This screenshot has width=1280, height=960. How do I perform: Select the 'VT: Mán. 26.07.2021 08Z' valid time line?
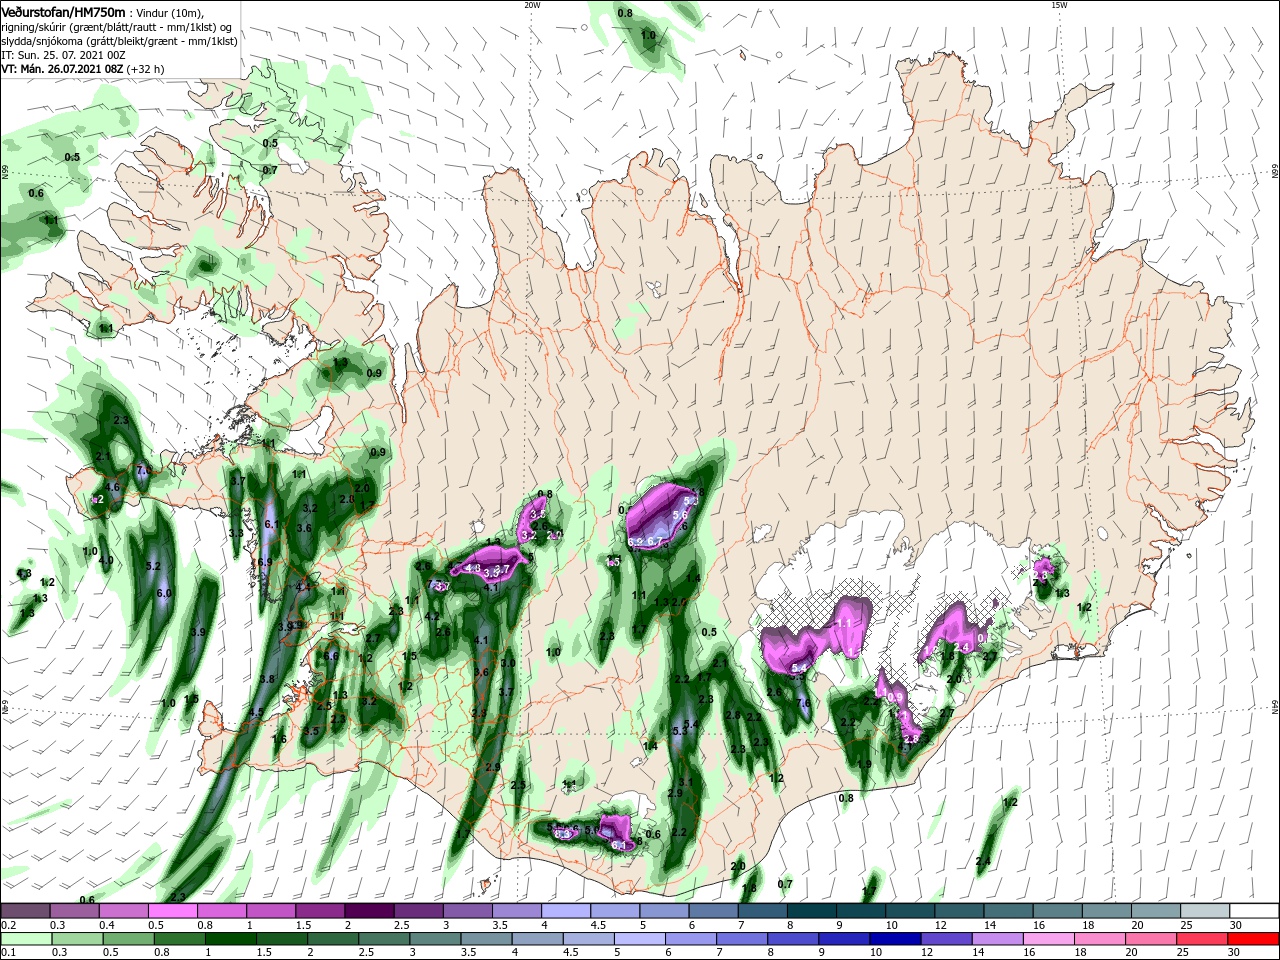click(x=62, y=69)
